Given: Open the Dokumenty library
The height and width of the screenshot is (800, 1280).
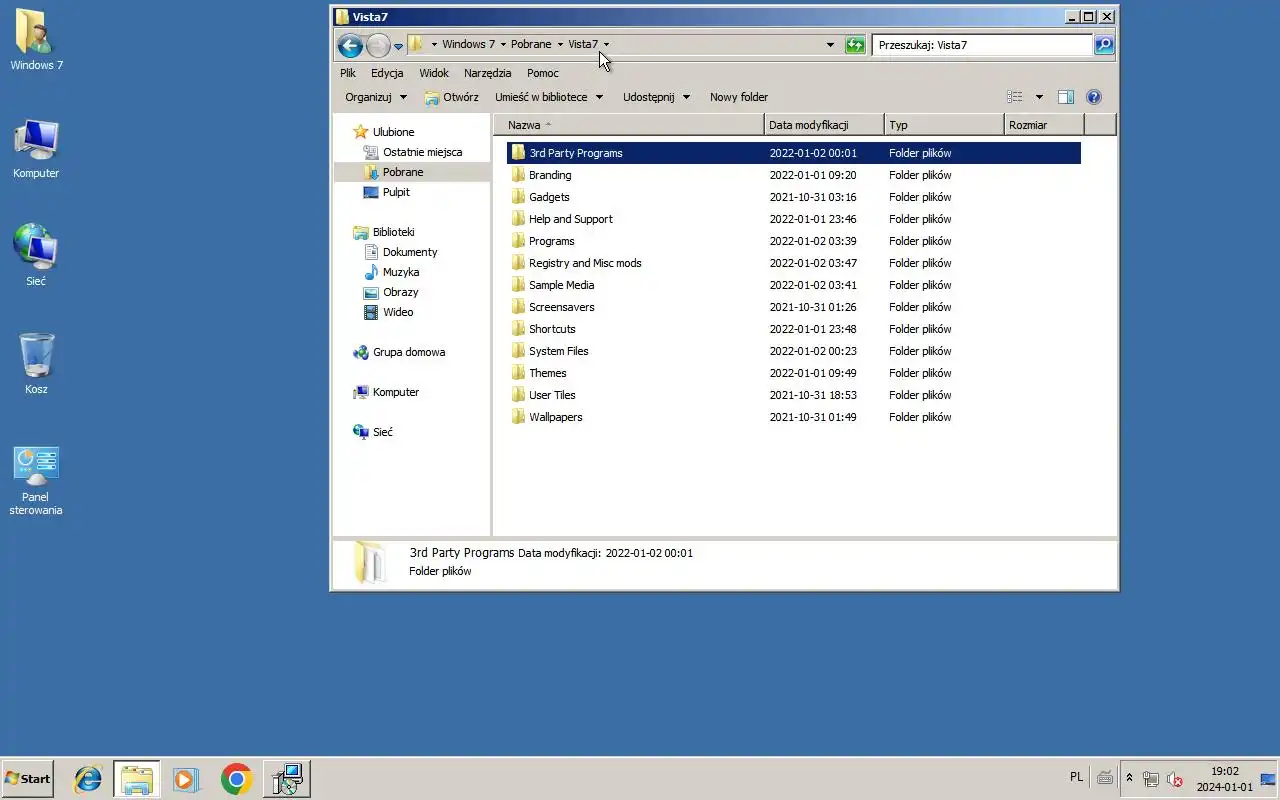Looking at the screenshot, I should coord(400,252).
